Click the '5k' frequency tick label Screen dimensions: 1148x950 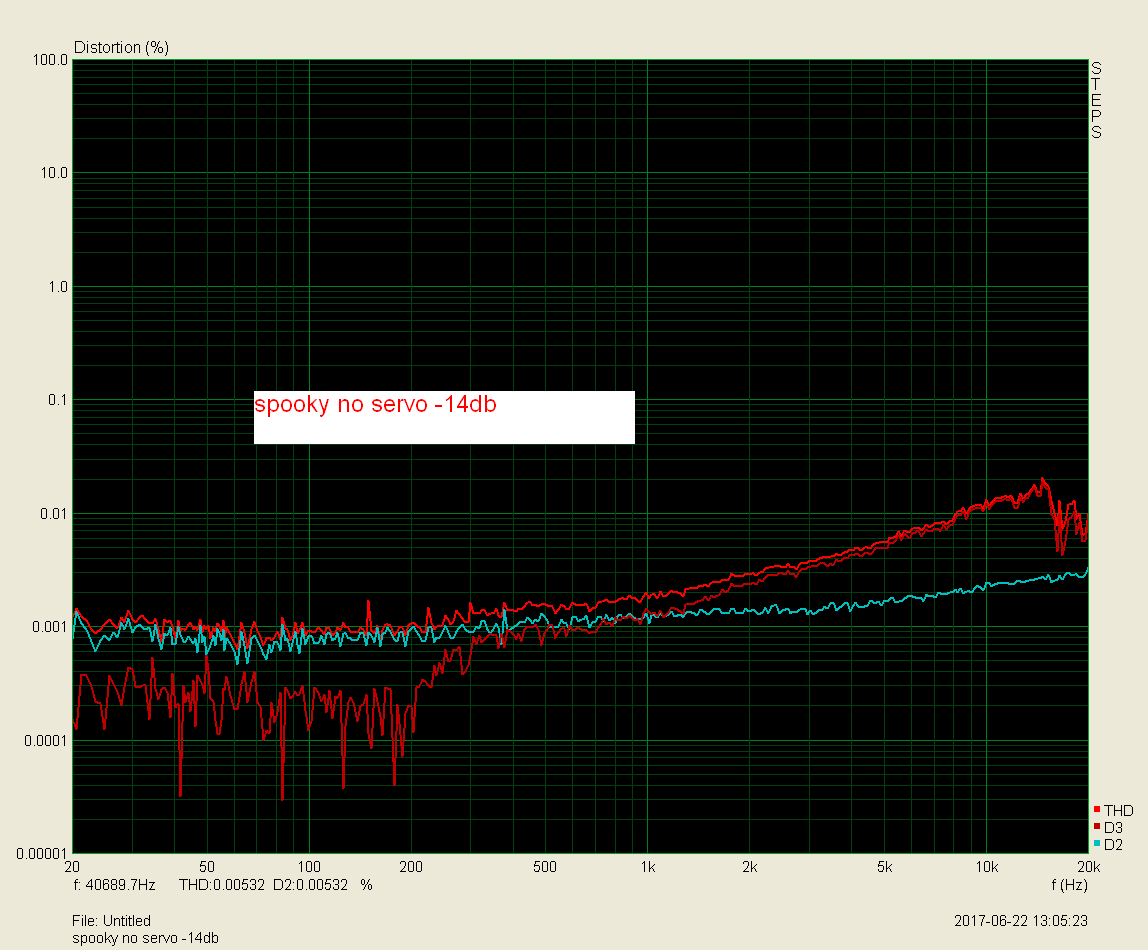[884, 867]
